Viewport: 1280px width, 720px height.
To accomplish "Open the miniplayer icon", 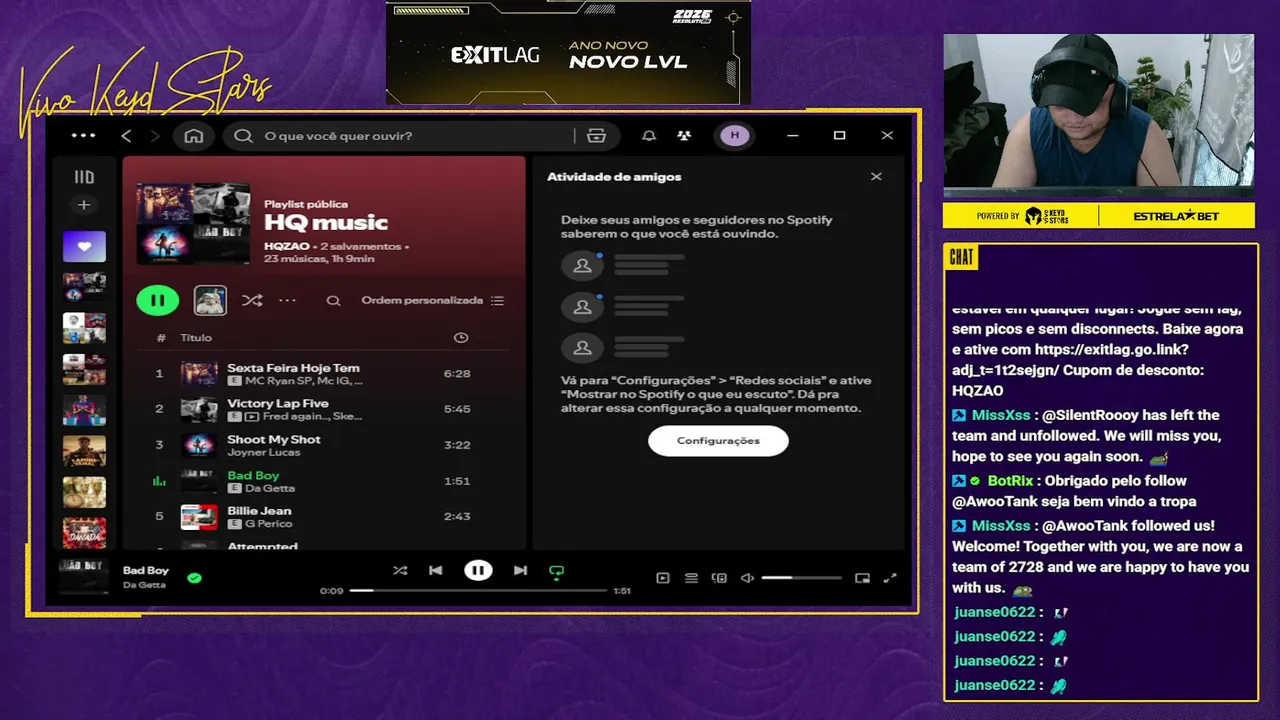I will [863, 578].
